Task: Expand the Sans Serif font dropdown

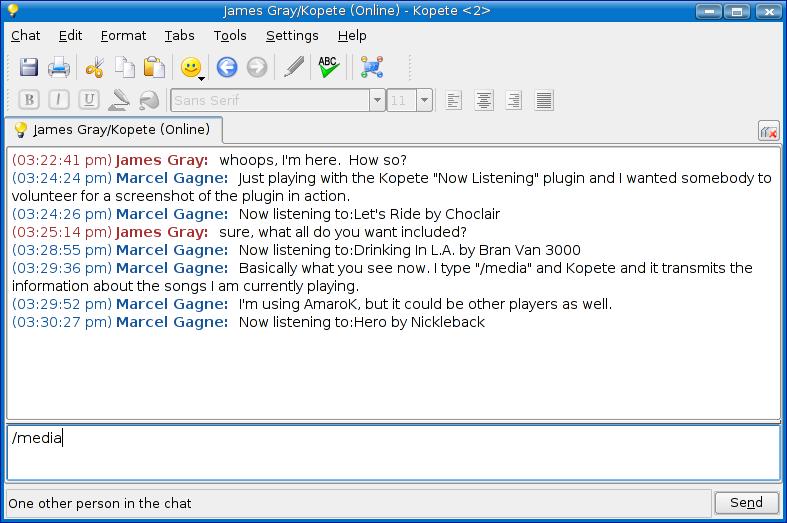Action: pos(377,100)
